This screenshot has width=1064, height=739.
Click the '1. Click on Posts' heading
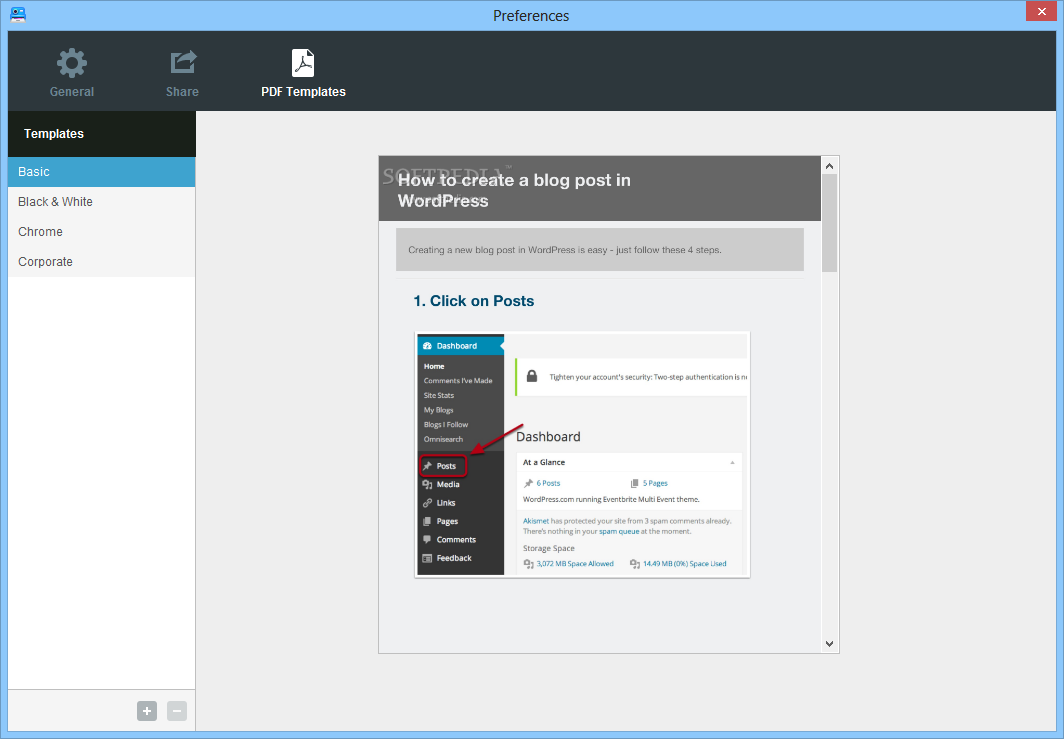pos(474,301)
